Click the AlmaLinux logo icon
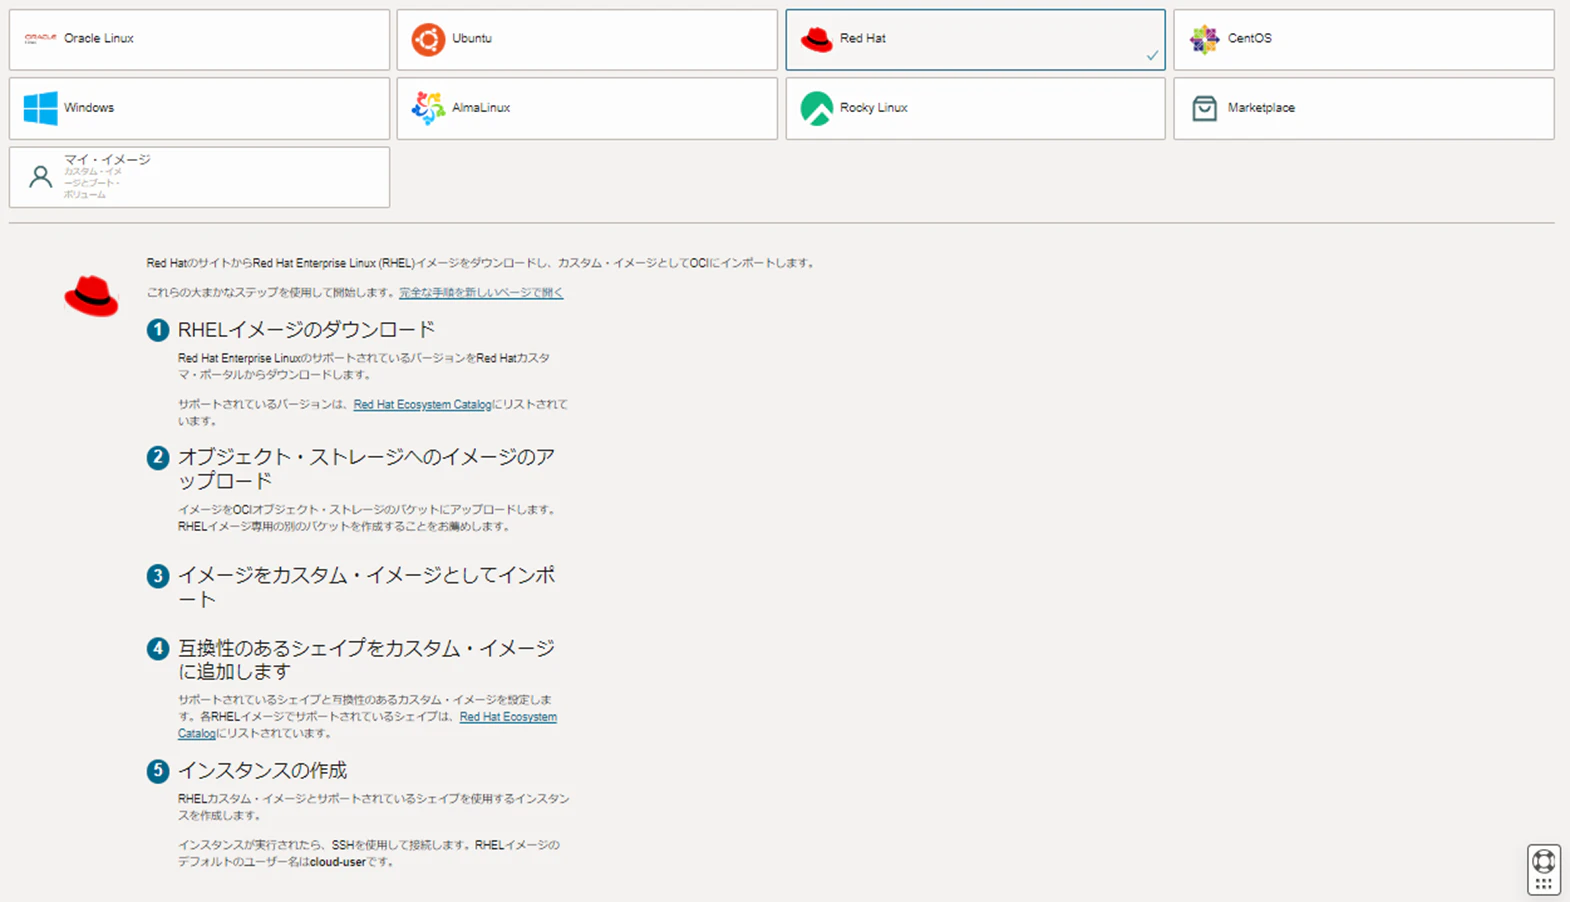 coord(428,108)
